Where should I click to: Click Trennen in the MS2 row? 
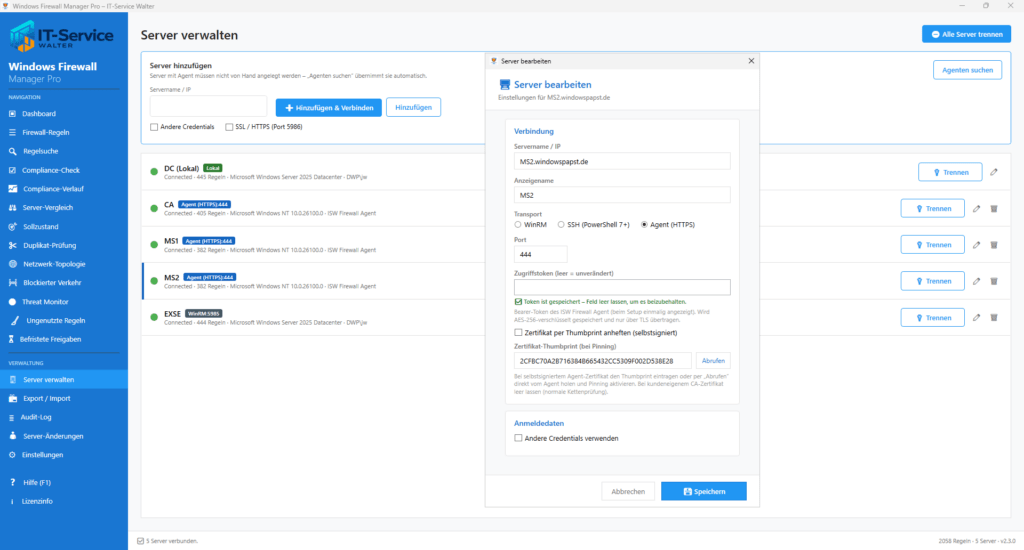(933, 281)
